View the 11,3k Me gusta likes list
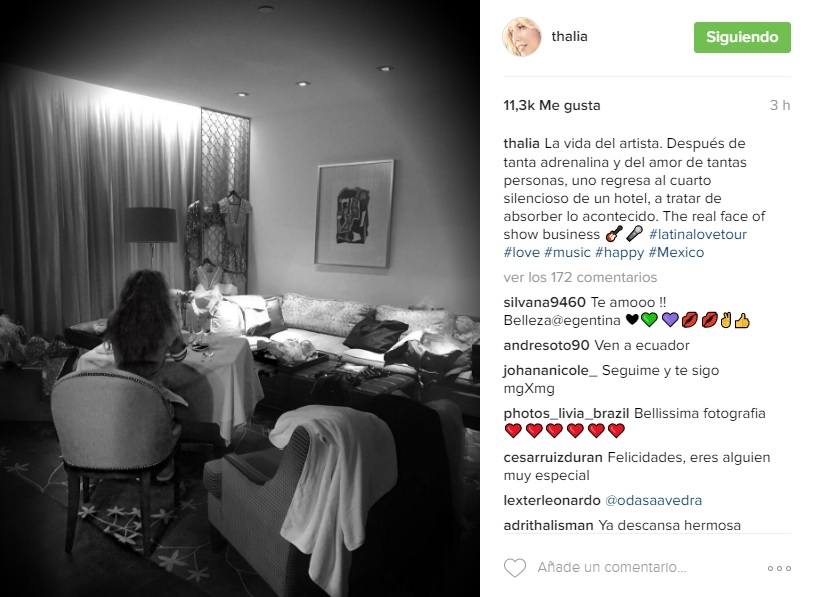Image resolution: width=819 pixels, height=597 pixels. tap(552, 106)
